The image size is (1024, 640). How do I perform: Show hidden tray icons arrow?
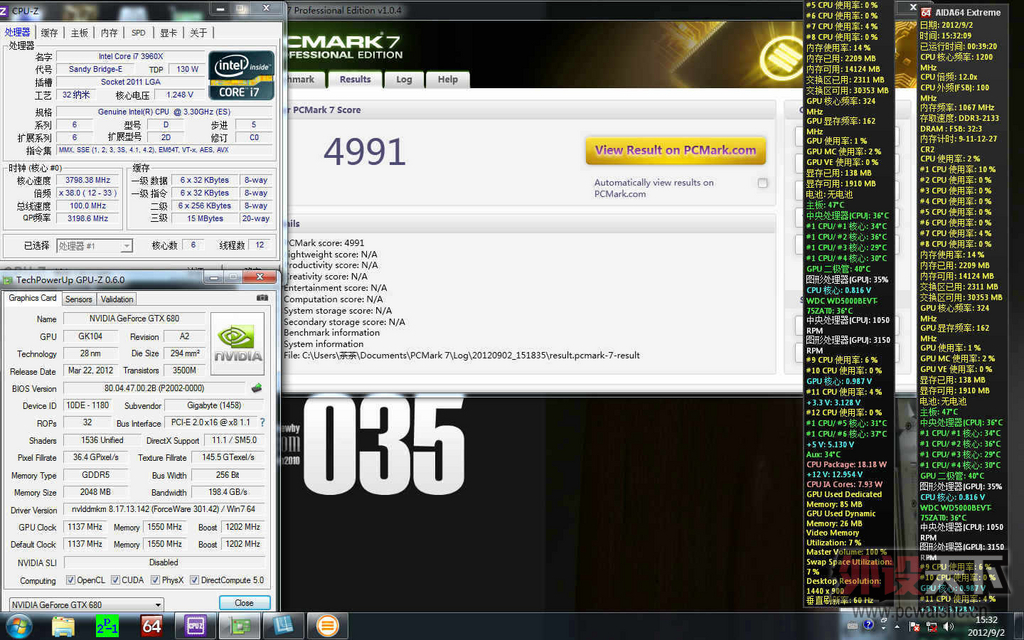point(897,626)
